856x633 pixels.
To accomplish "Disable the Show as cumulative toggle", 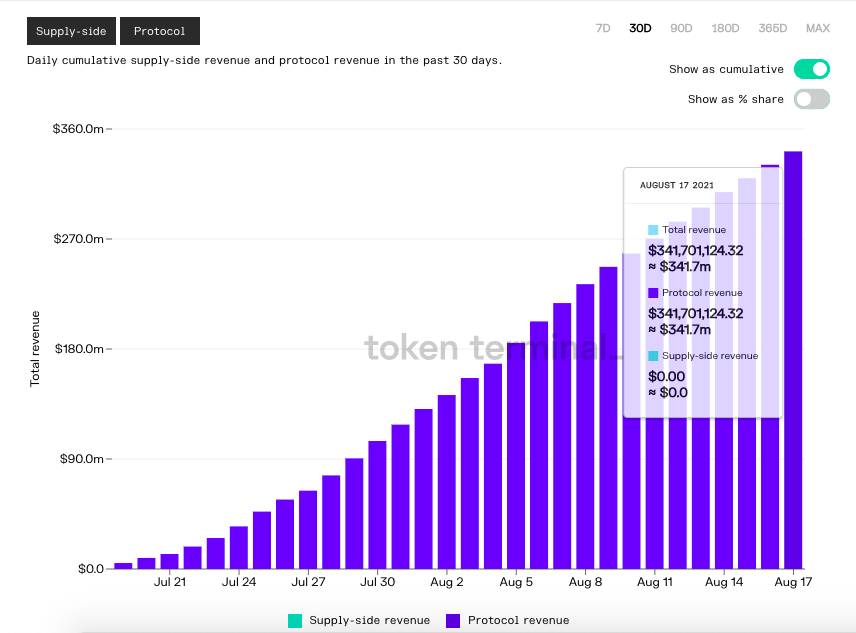I will tap(811, 69).
